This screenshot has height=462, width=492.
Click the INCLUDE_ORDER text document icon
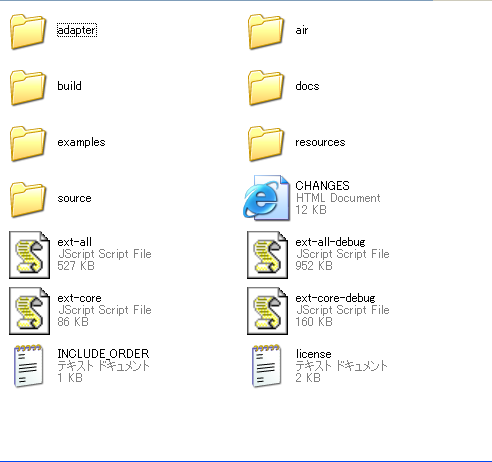point(29,366)
